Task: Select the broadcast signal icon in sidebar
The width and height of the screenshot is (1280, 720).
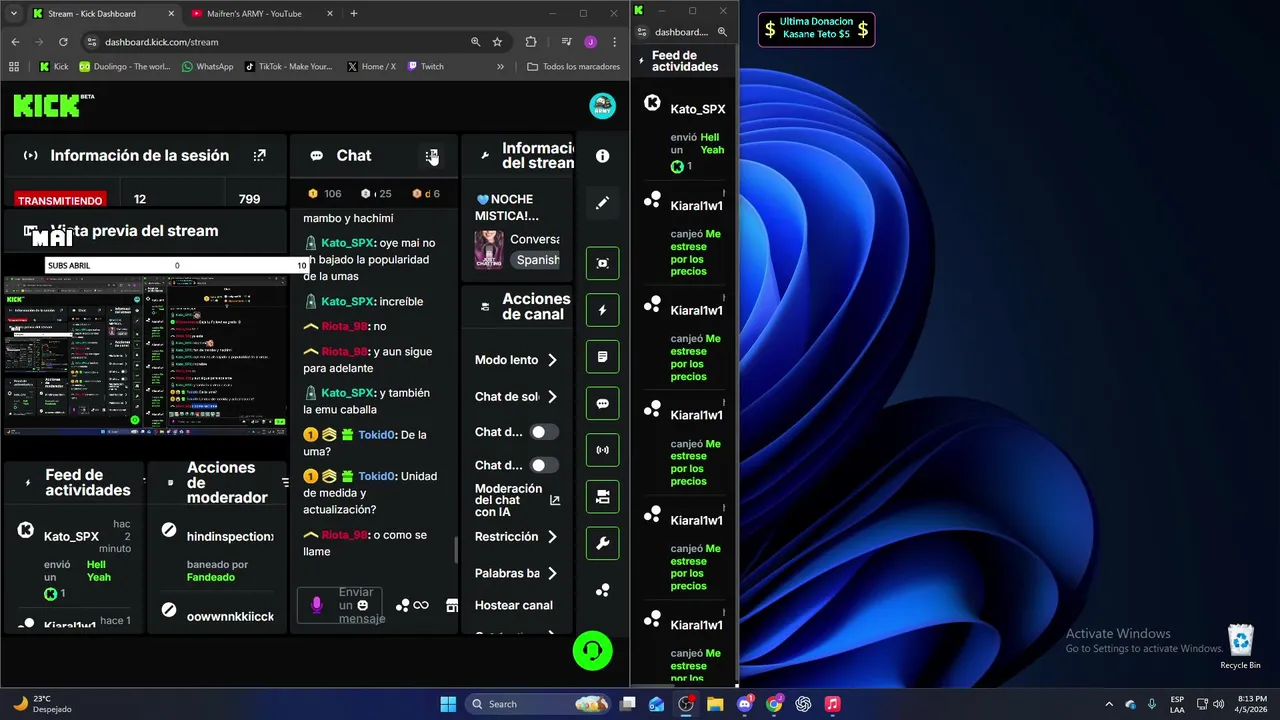Action: coord(602,450)
